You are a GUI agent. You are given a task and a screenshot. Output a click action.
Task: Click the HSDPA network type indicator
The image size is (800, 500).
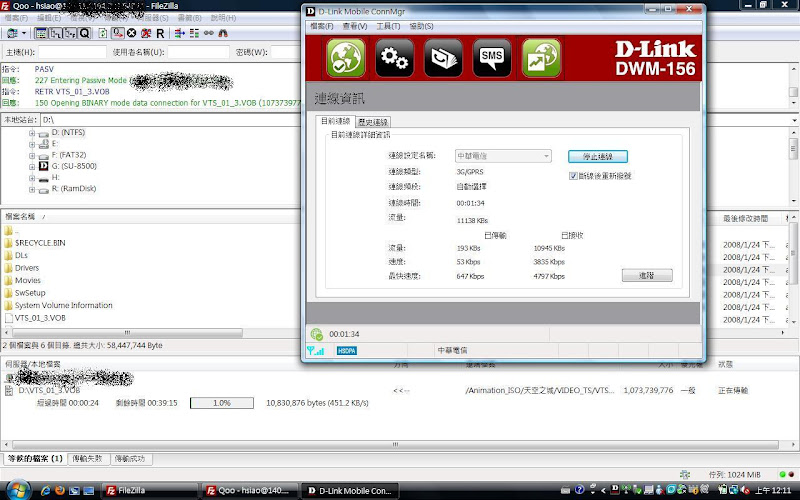tap(347, 351)
